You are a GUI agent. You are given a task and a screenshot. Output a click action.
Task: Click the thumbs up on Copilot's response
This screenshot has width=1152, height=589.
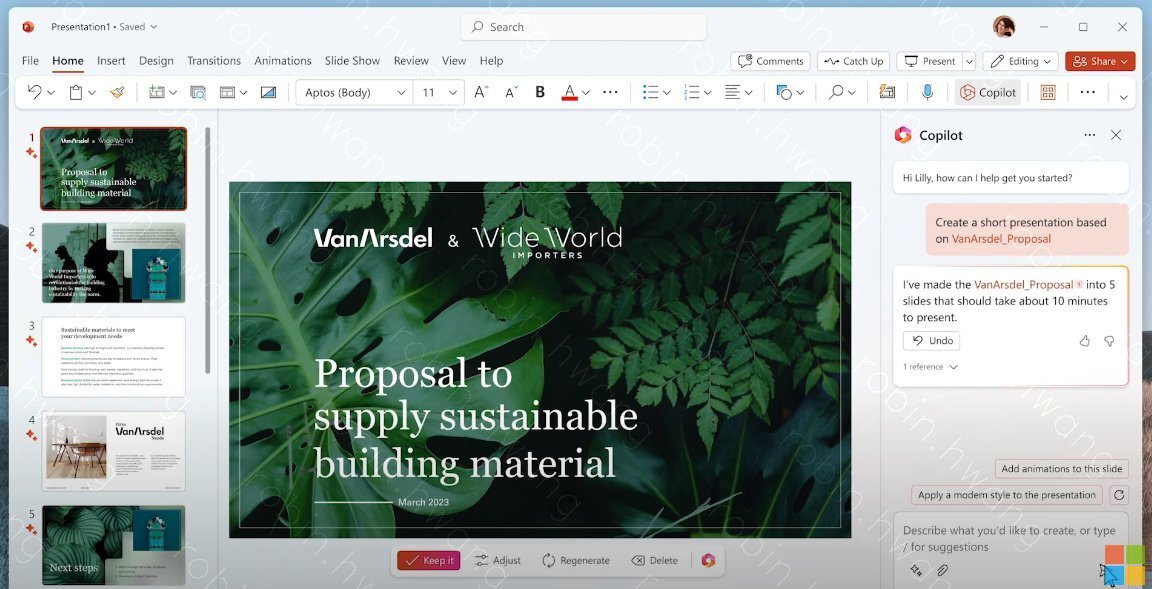pos(1084,341)
